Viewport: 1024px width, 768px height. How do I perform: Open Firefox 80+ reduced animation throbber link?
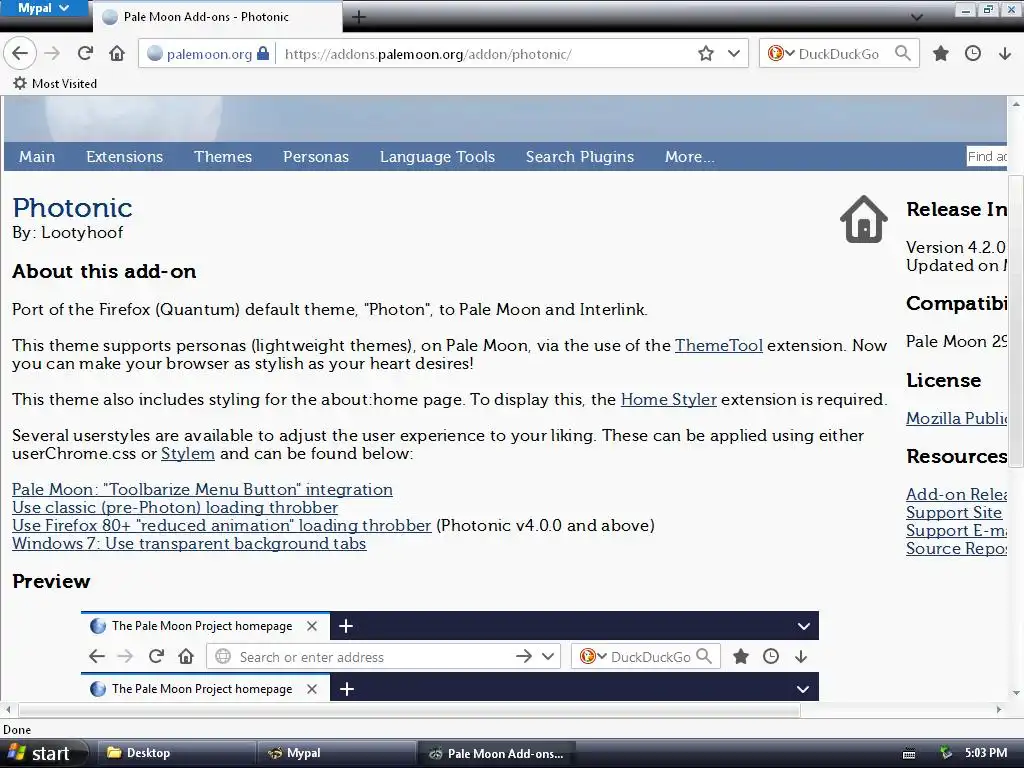click(x=221, y=526)
